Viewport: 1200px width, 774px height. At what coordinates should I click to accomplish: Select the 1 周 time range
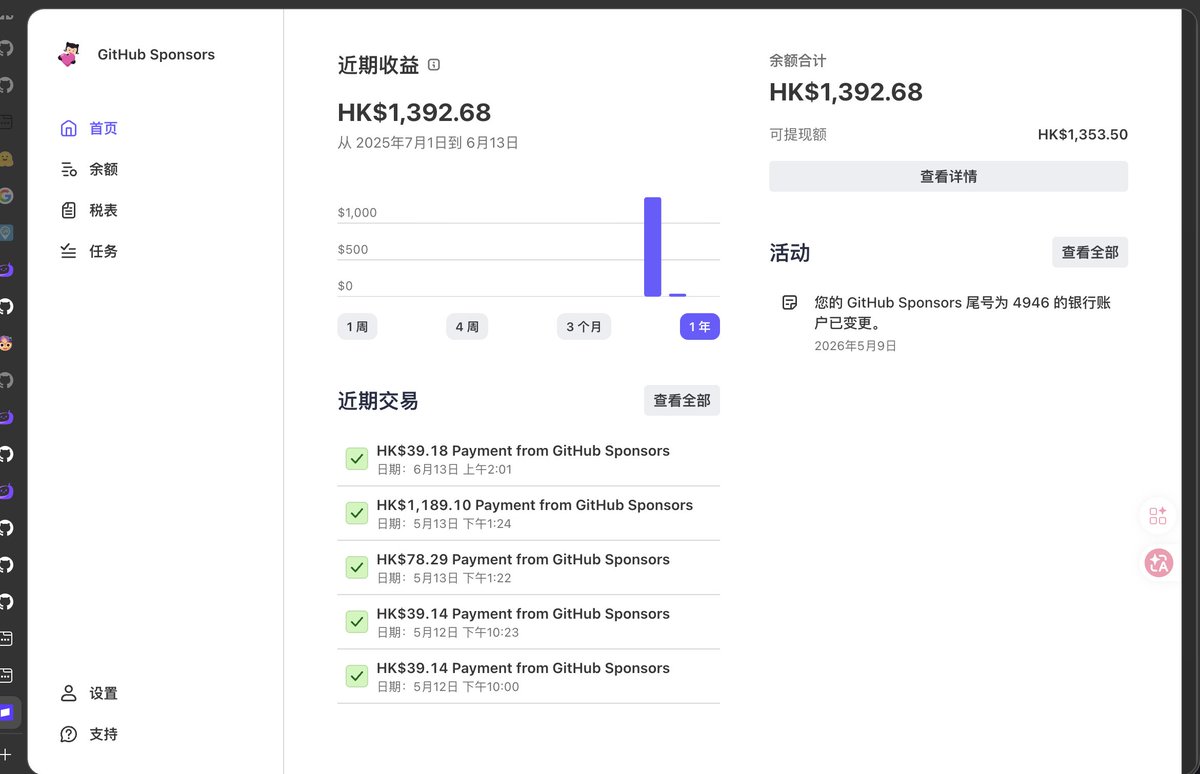click(x=357, y=327)
